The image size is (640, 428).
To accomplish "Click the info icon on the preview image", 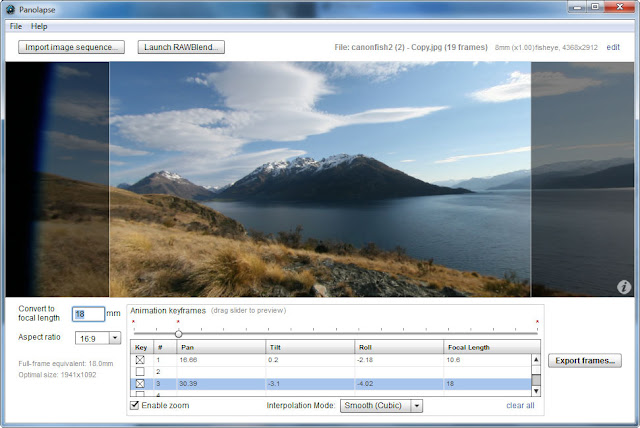I will click(623, 287).
